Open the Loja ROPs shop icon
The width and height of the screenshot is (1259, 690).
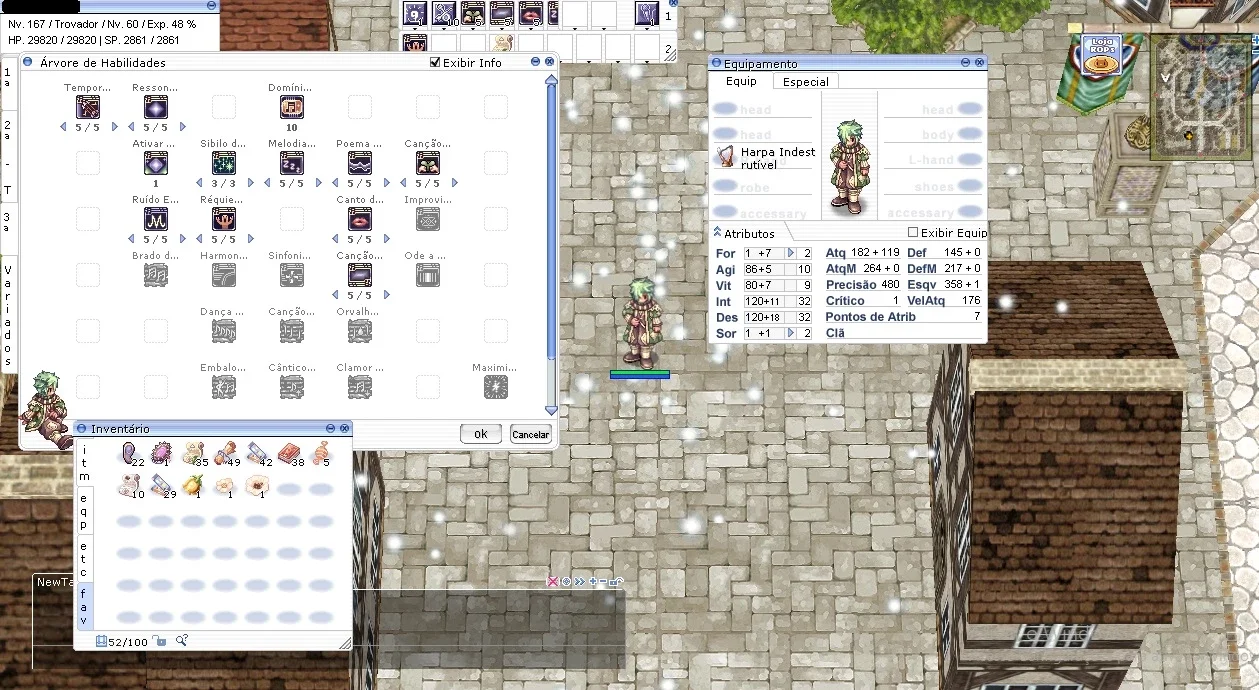point(1102,55)
